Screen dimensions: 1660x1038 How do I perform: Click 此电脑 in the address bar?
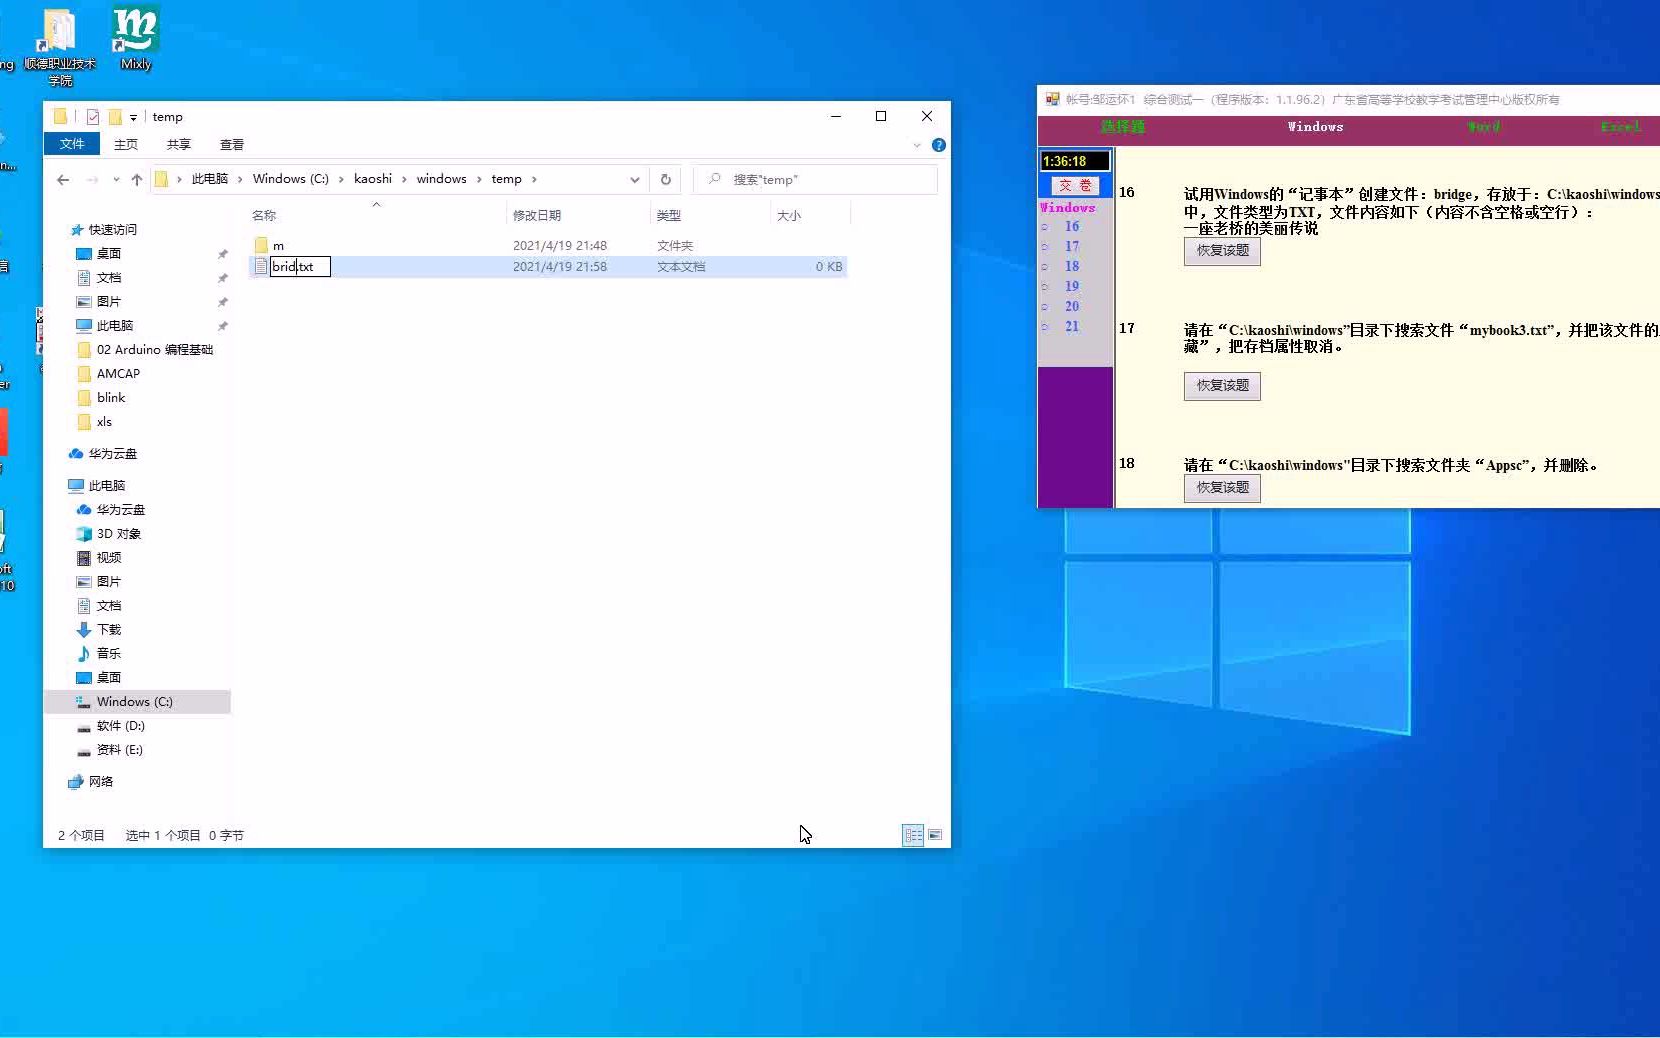(x=210, y=179)
